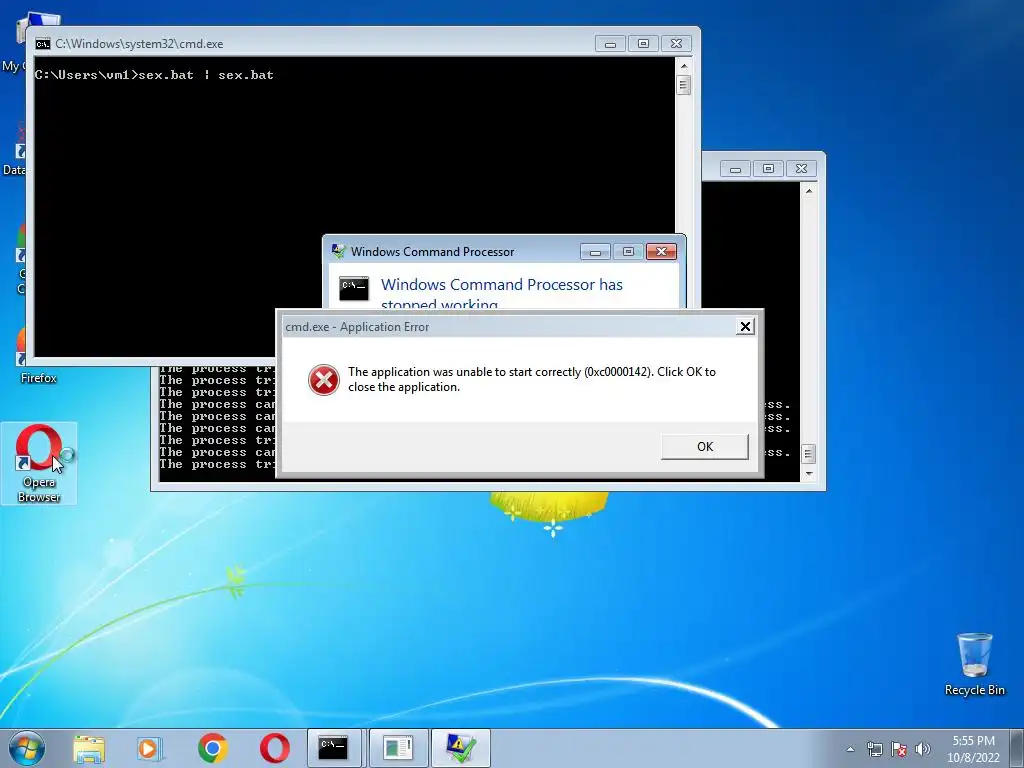Viewport: 1024px width, 768px height.
Task: Select the Firefox desktop shortcut
Action: pos(38,356)
